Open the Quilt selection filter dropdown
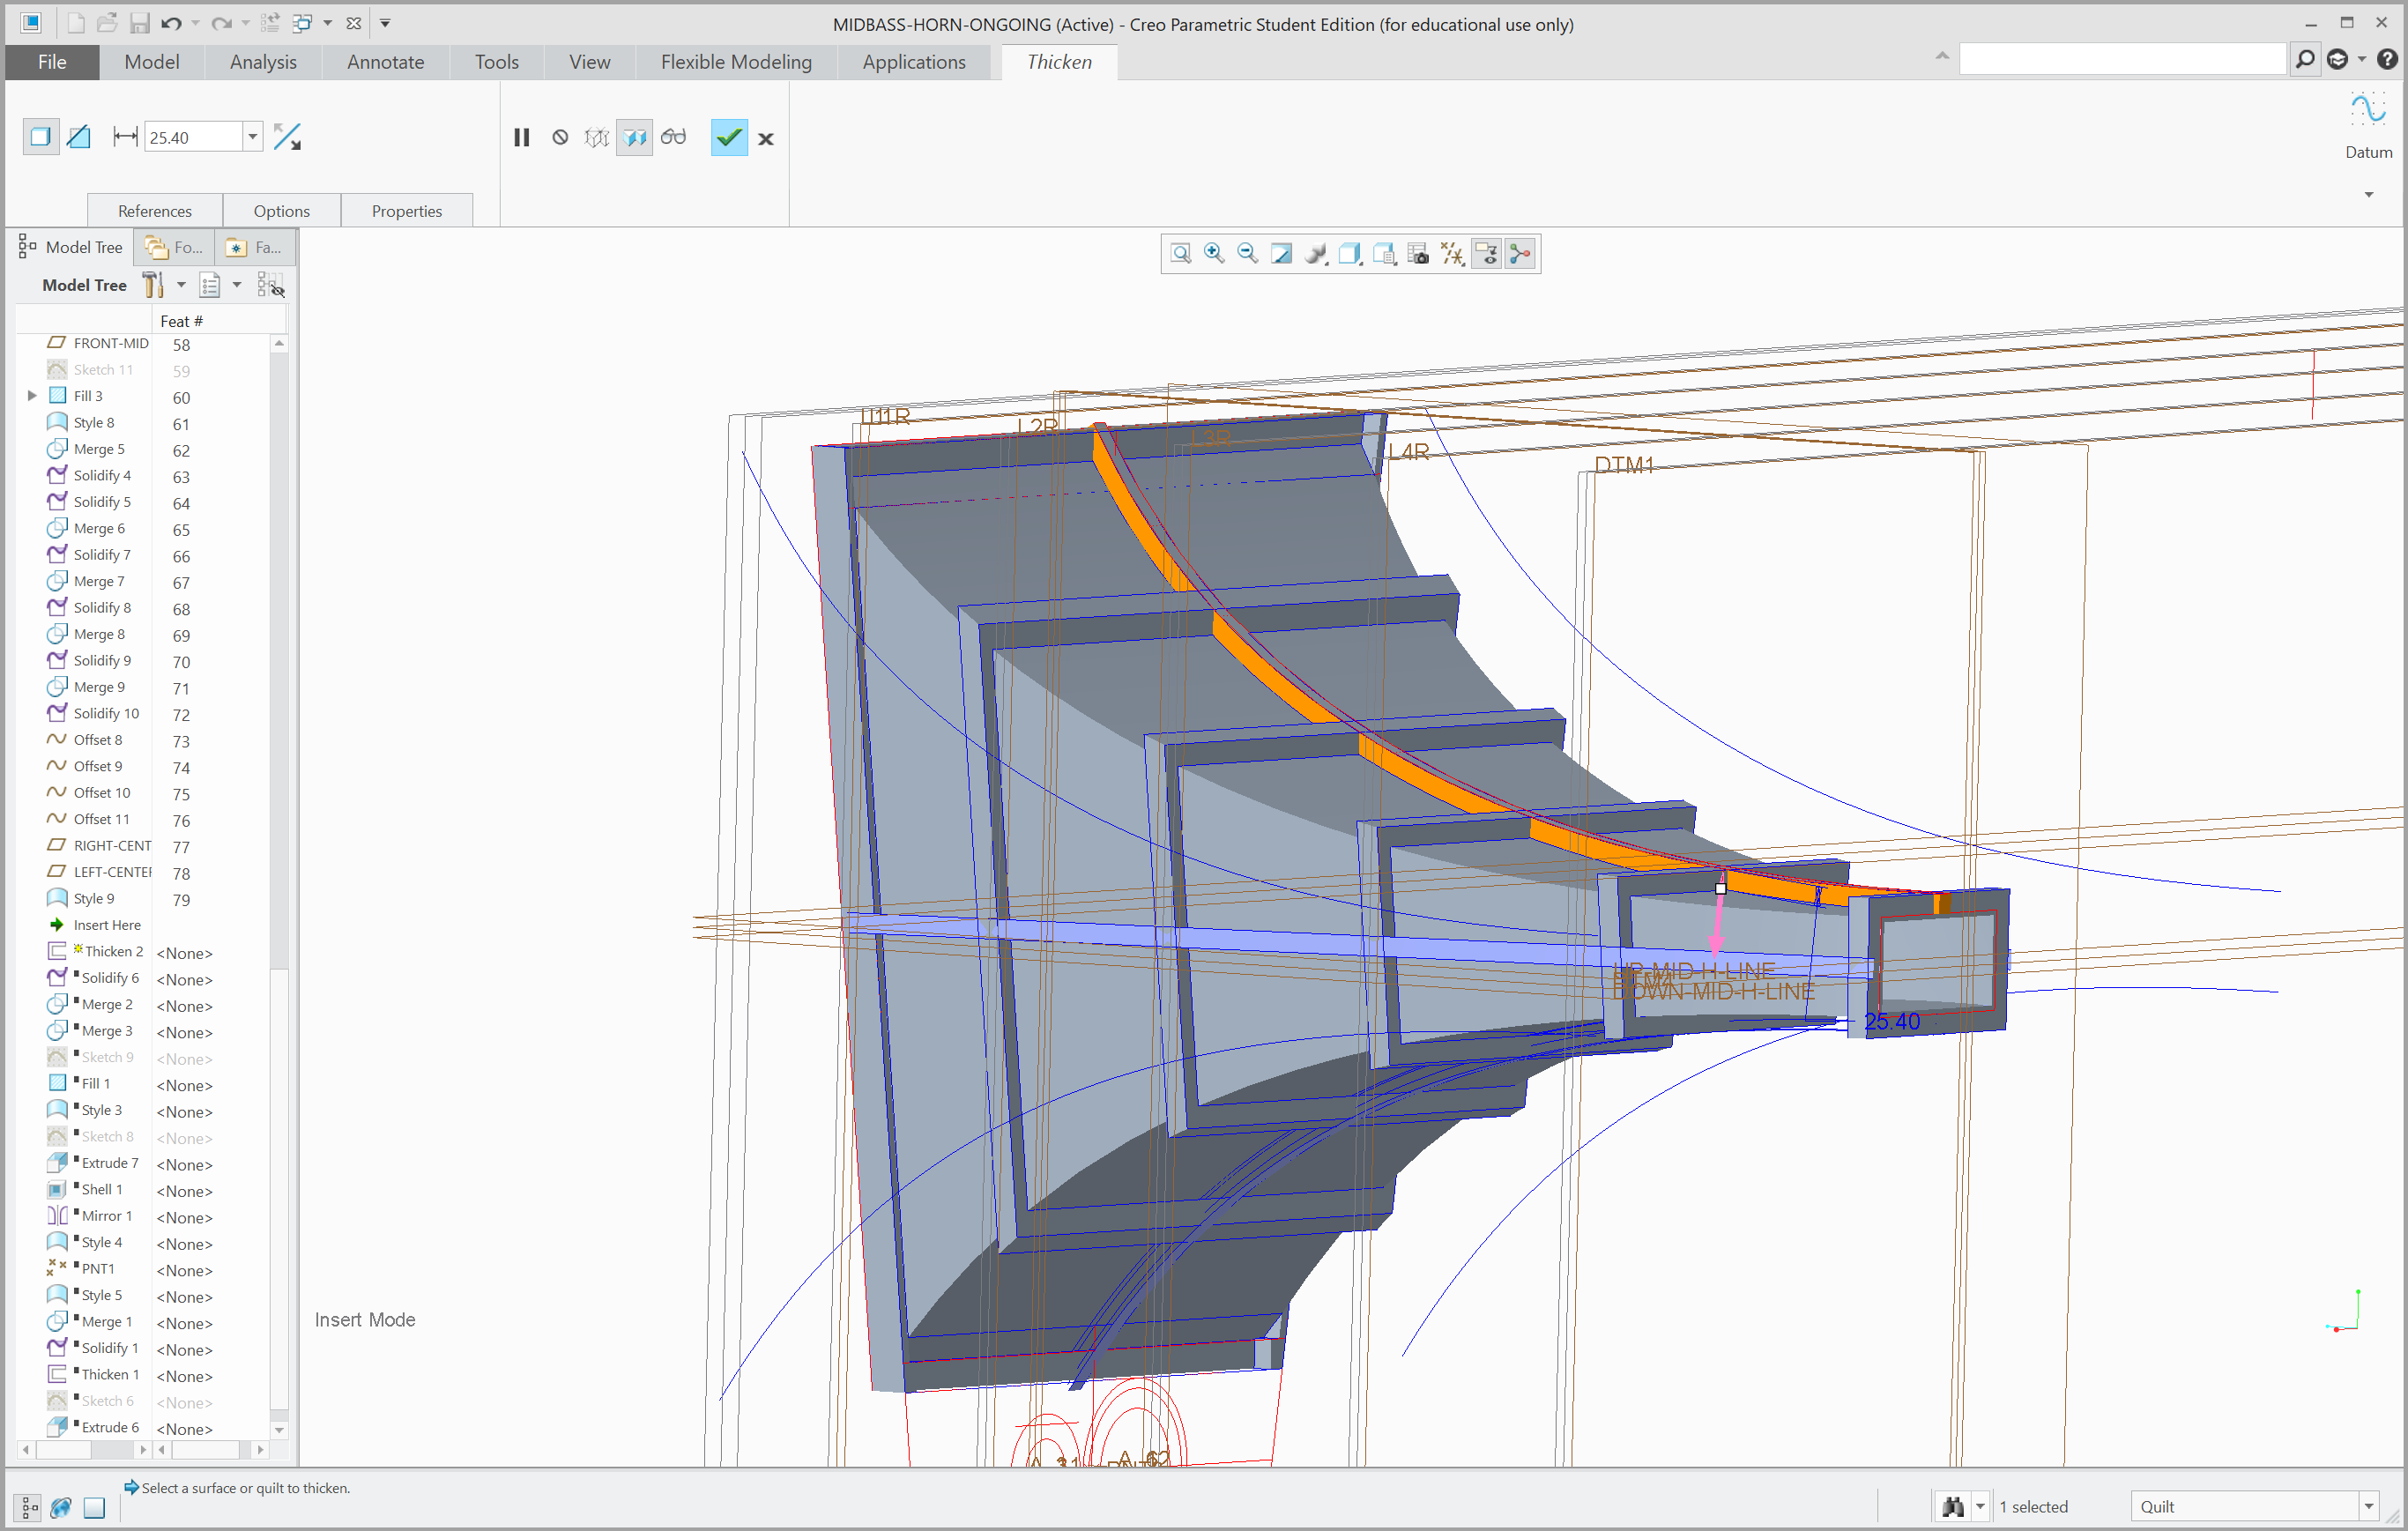This screenshot has width=2408, height=1531. 2368,1506
